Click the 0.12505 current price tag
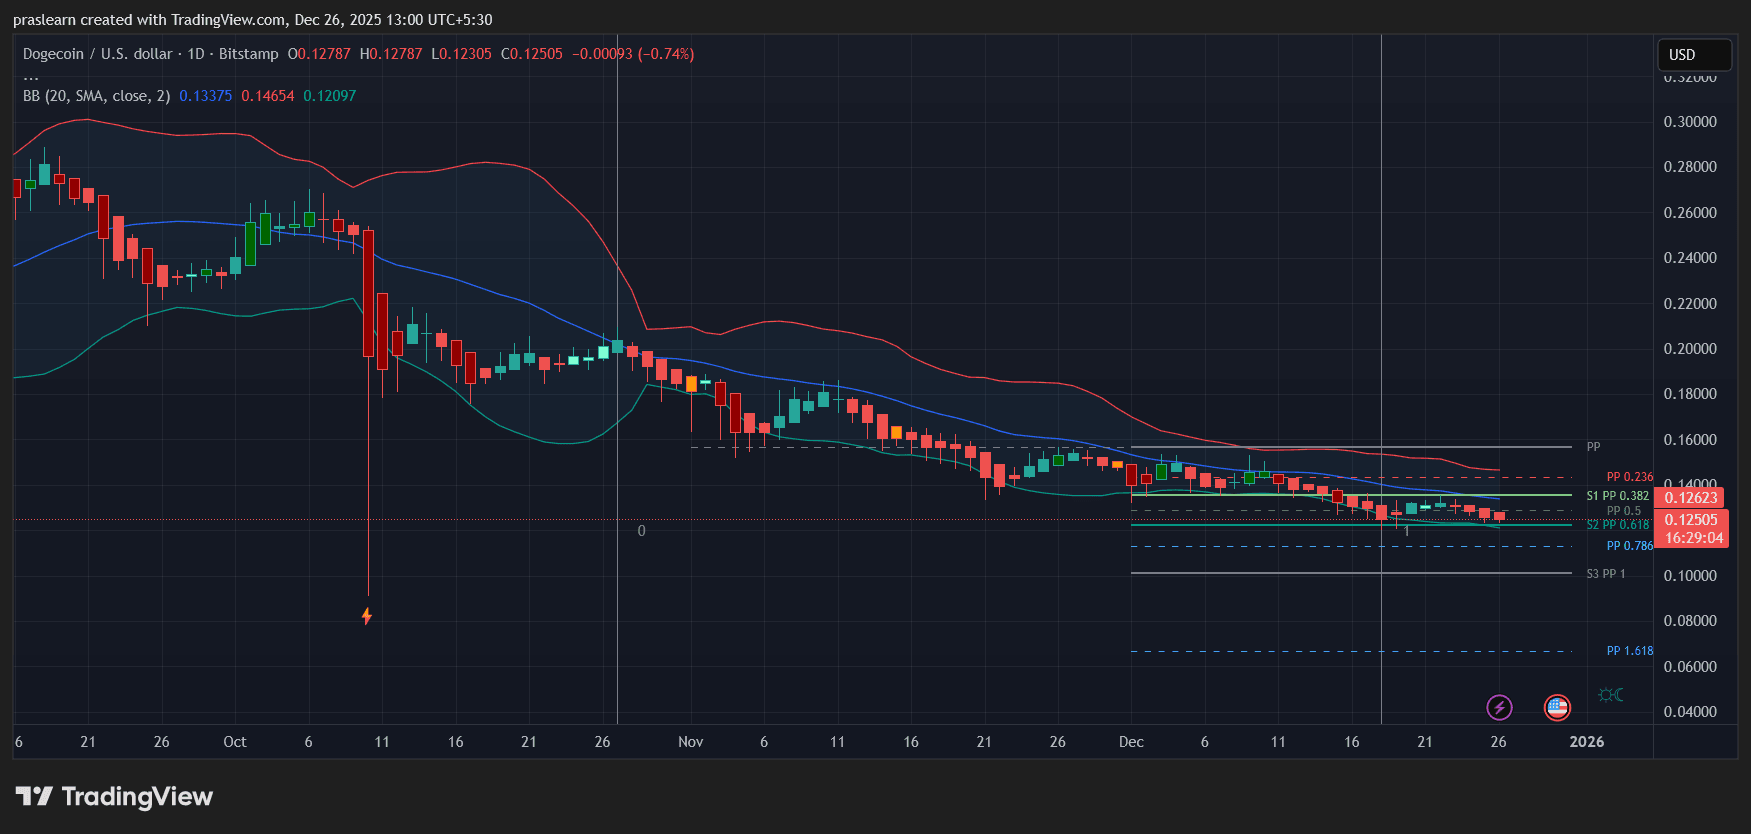This screenshot has width=1751, height=834. tap(1690, 520)
